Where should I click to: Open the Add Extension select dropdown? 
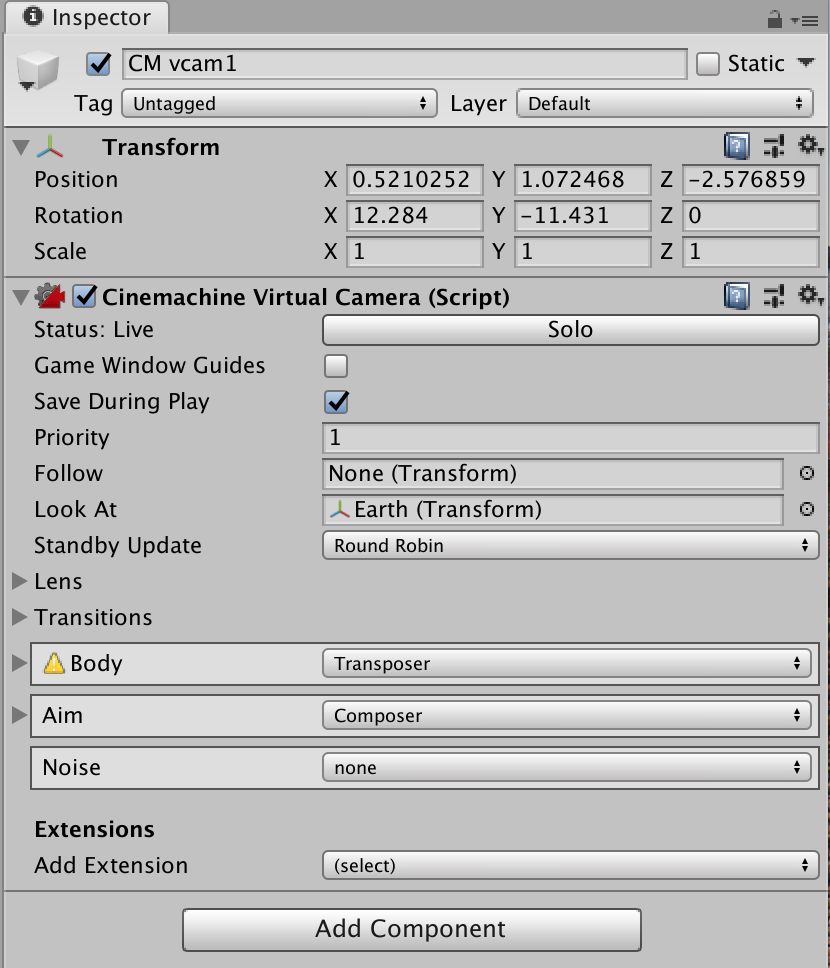[x=571, y=866]
